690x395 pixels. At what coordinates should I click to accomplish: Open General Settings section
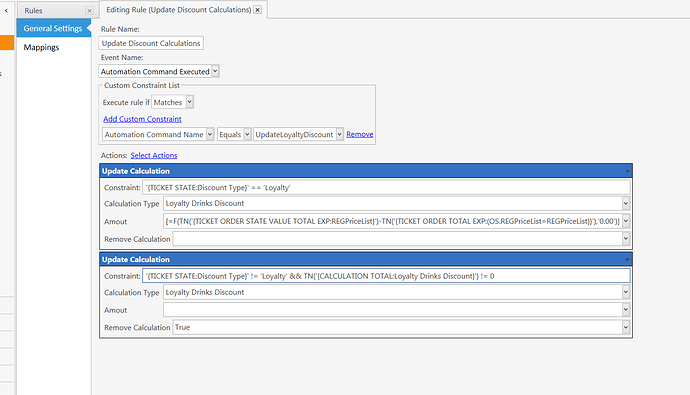pyautogui.click(x=53, y=28)
